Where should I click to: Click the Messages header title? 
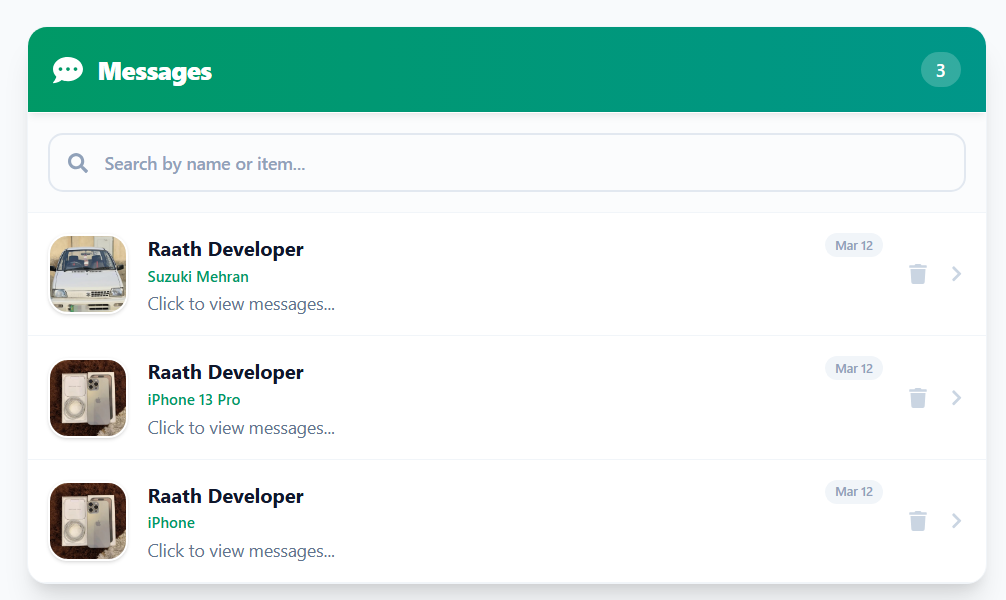pyautogui.click(x=155, y=71)
